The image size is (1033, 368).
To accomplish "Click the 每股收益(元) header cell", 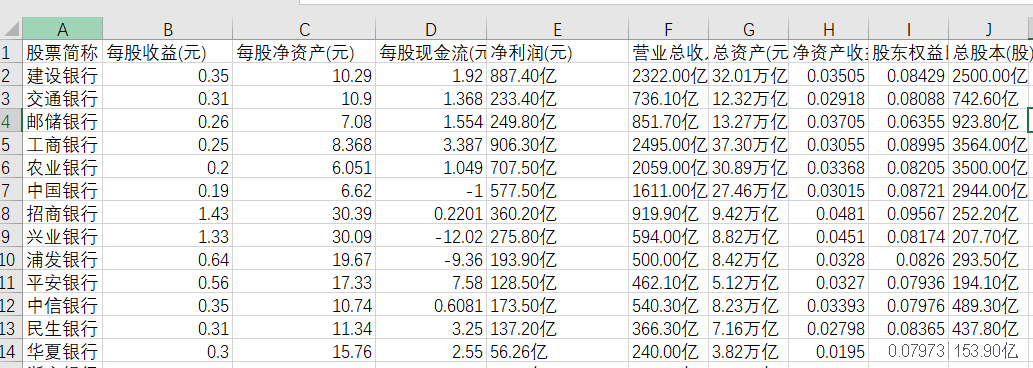I will point(168,51).
